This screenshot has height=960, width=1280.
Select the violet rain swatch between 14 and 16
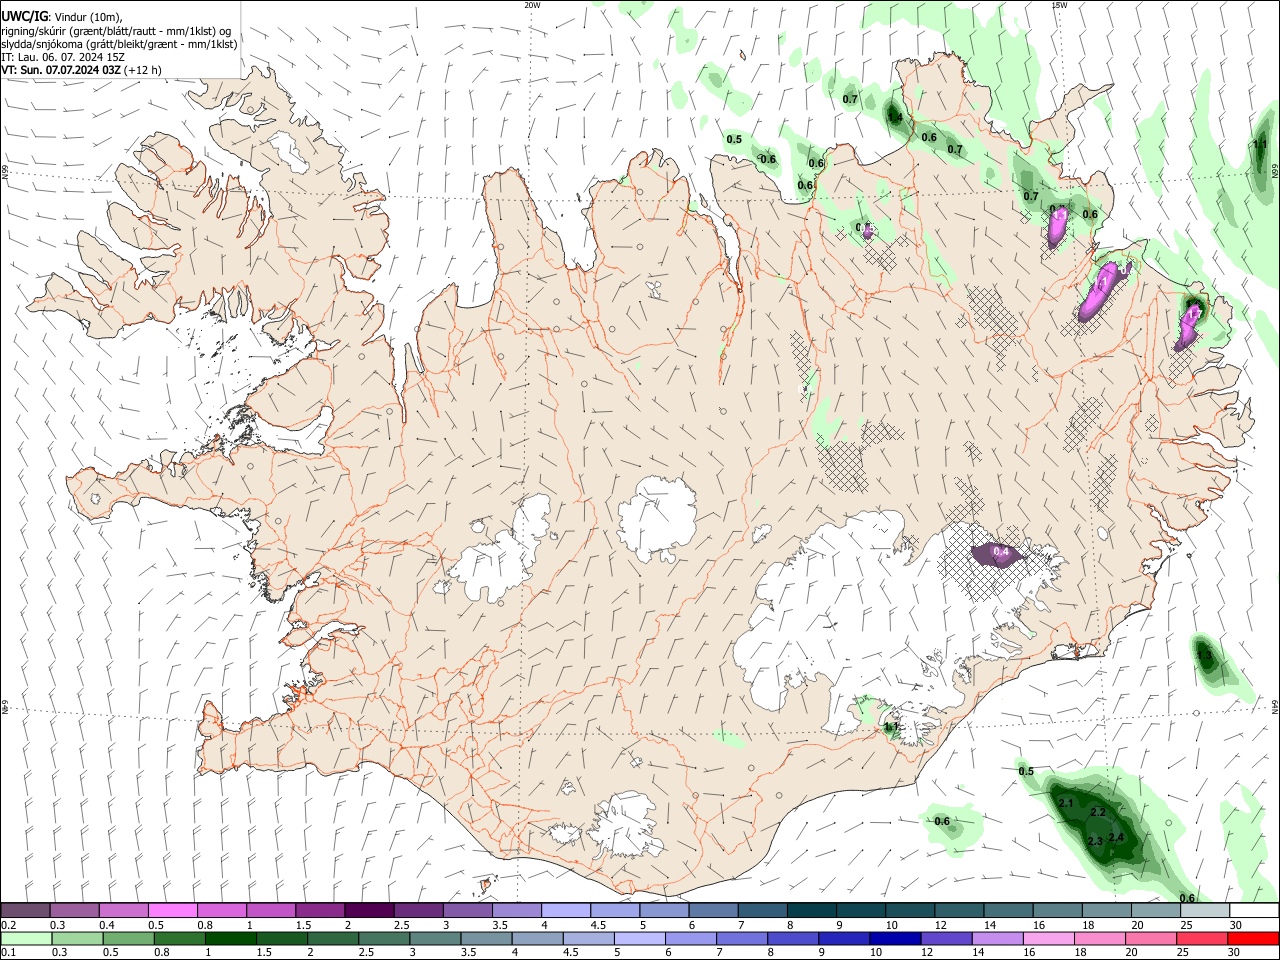(x=997, y=939)
